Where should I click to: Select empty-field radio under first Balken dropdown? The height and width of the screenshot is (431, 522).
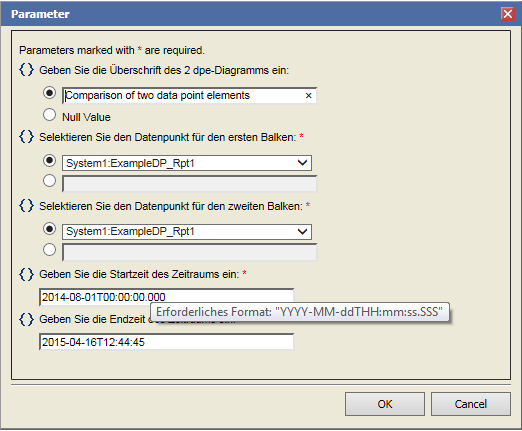tap(49, 181)
